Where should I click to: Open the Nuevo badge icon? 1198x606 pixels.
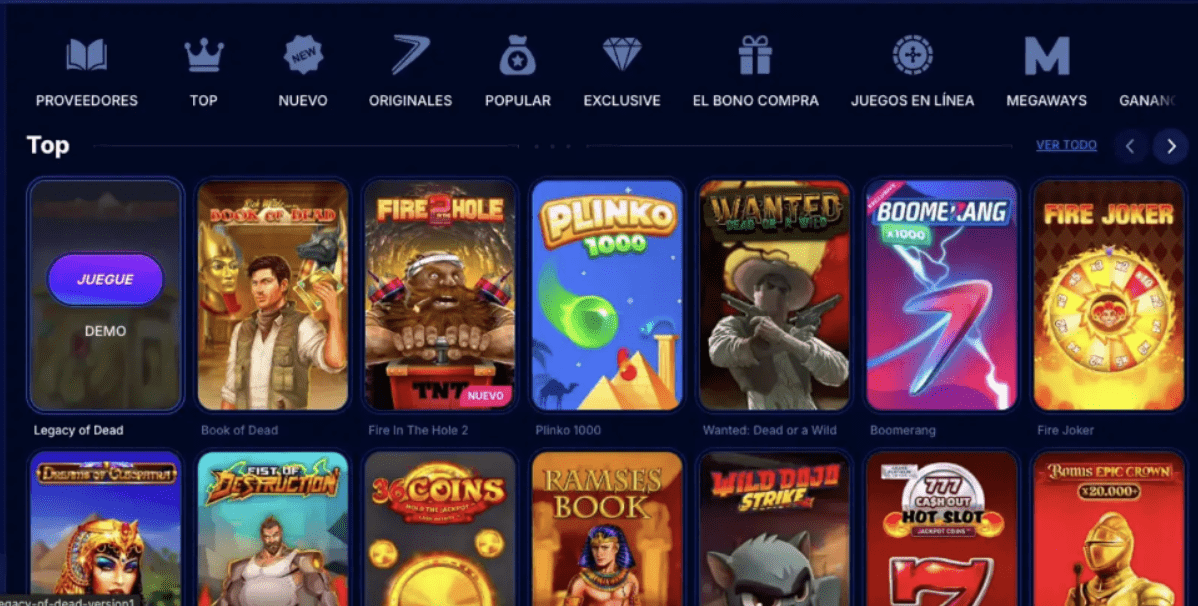tap(303, 55)
